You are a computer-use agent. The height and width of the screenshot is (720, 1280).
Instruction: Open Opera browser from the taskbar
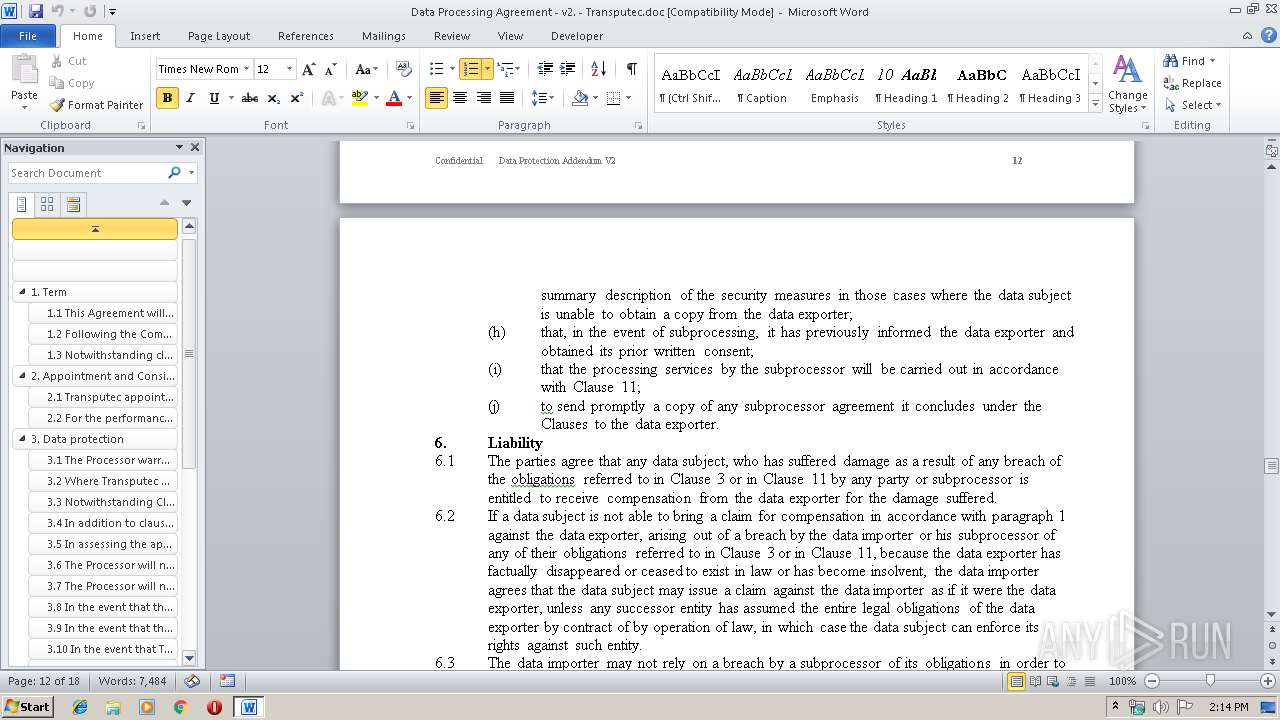pos(214,707)
